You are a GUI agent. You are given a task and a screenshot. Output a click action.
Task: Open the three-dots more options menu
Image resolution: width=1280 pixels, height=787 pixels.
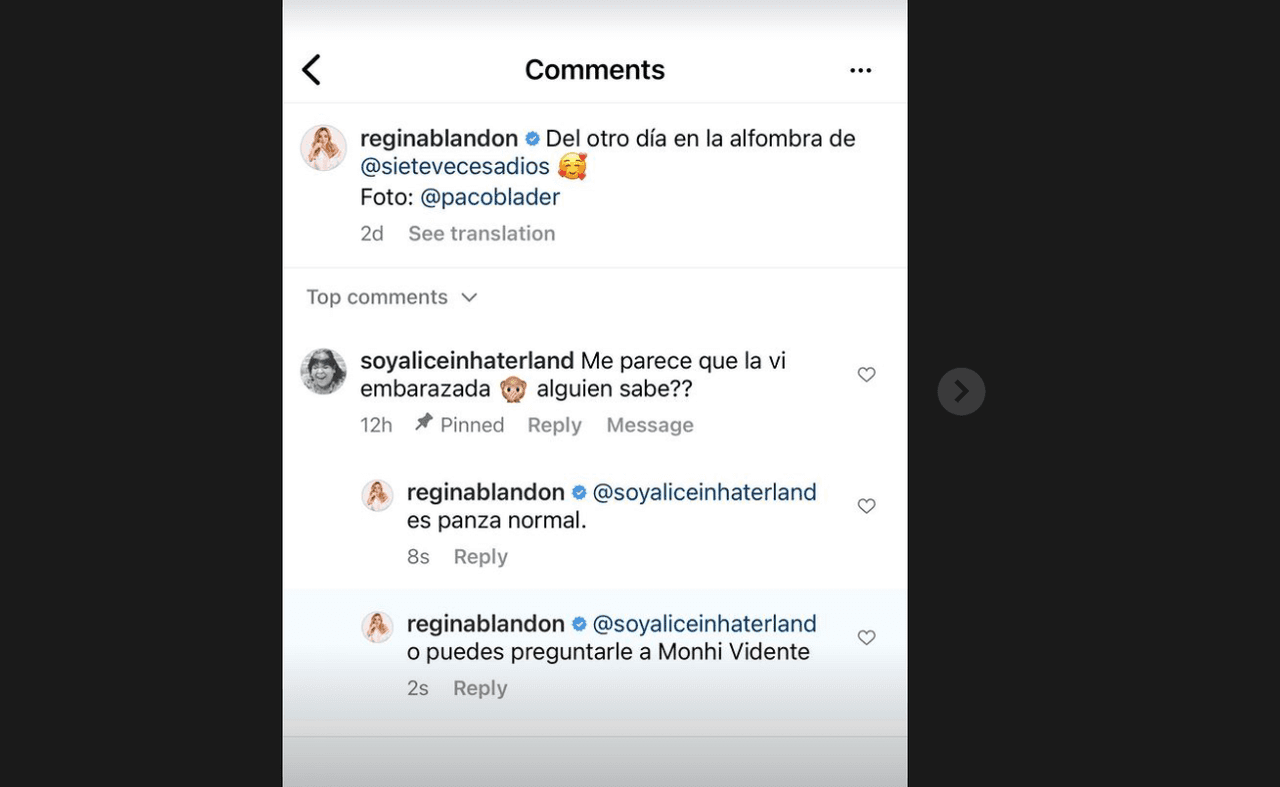(860, 70)
